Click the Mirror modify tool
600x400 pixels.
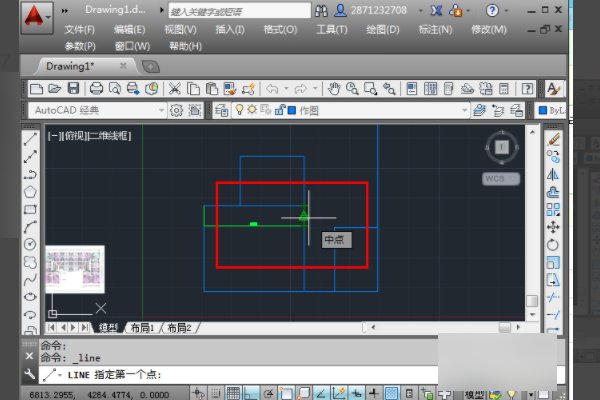pyautogui.click(x=553, y=174)
